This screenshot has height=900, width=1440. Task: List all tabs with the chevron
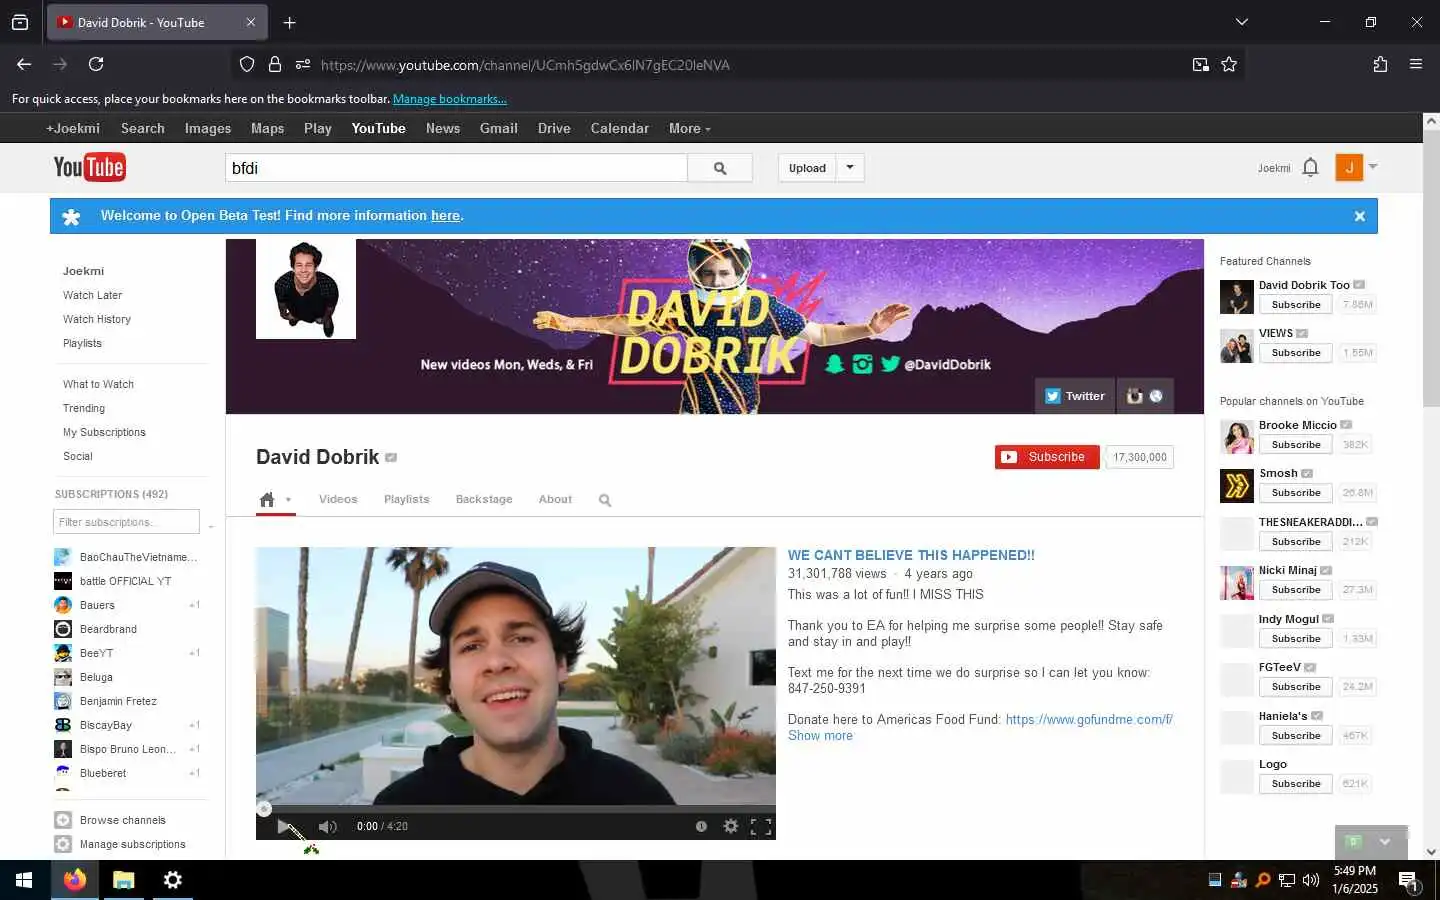click(1242, 22)
